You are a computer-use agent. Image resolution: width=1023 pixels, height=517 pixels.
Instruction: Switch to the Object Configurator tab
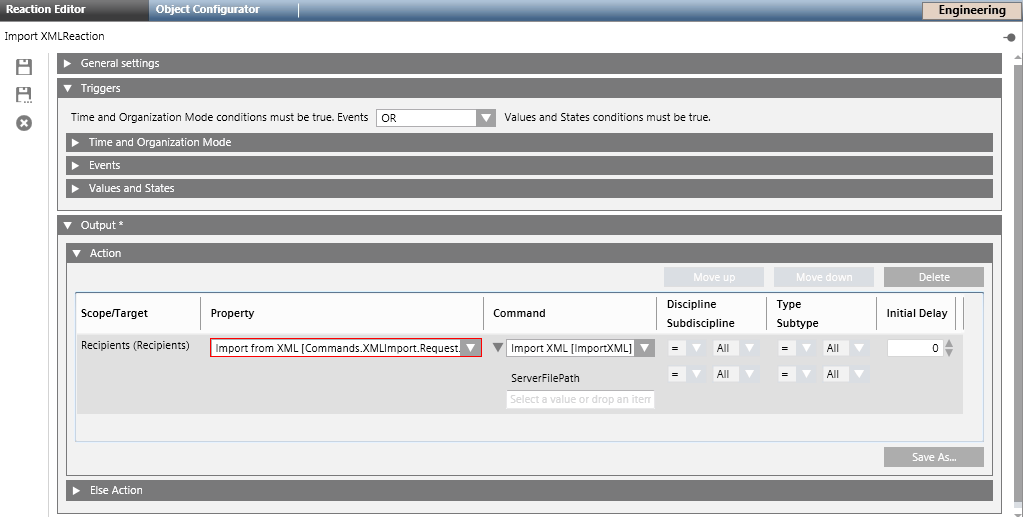tap(207, 10)
